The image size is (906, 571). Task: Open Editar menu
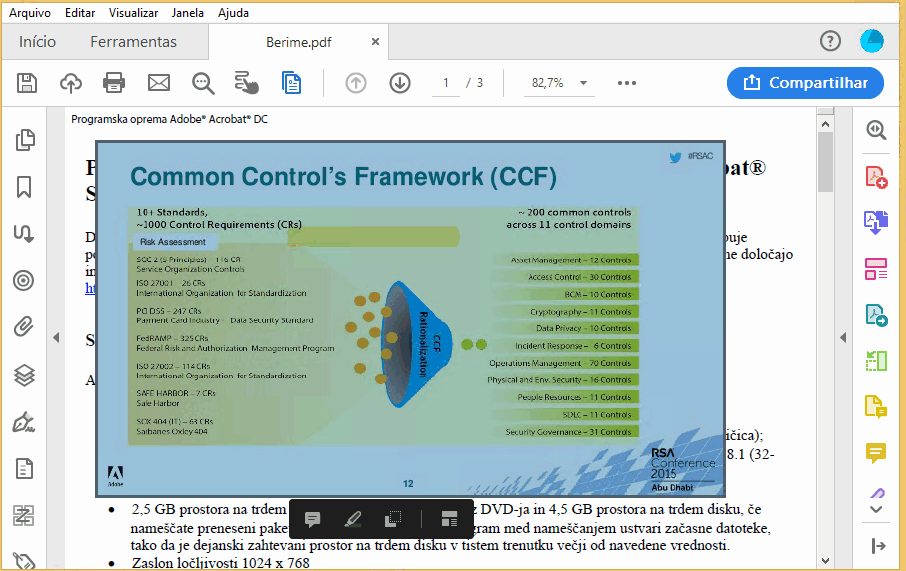click(80, 13)
